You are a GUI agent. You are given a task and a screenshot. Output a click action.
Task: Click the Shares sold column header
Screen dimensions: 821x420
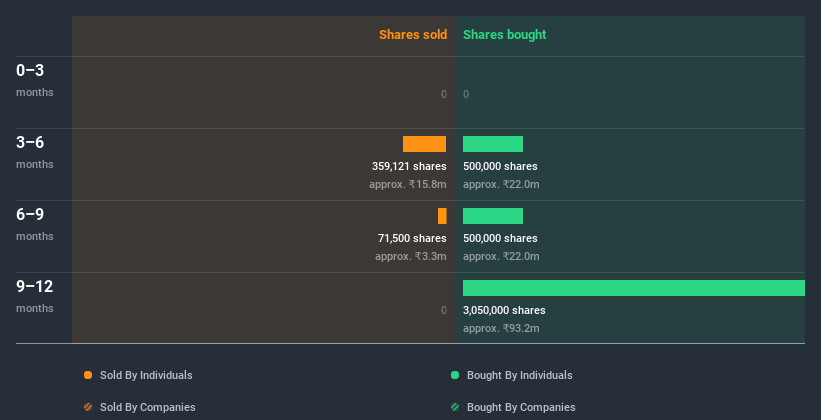point(413,35)
